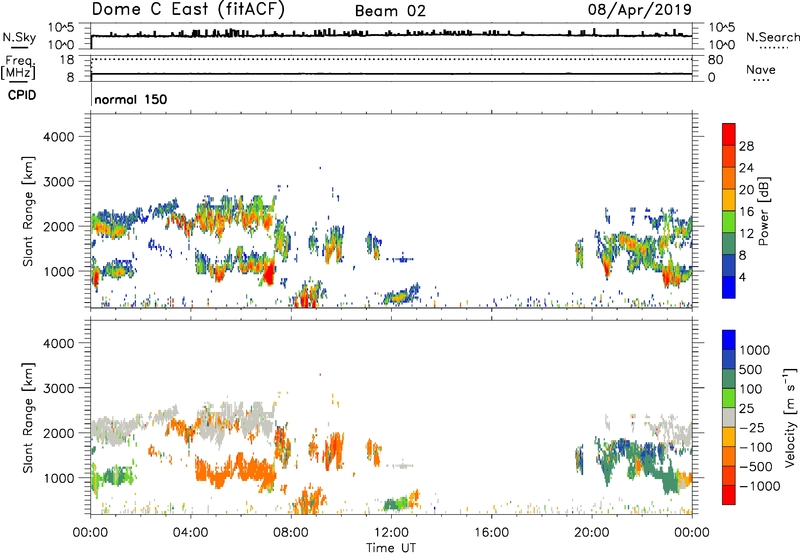Click the 12:00 green velocity echo patch
This screenshot has height=554, width=800.
click(398, 505)
